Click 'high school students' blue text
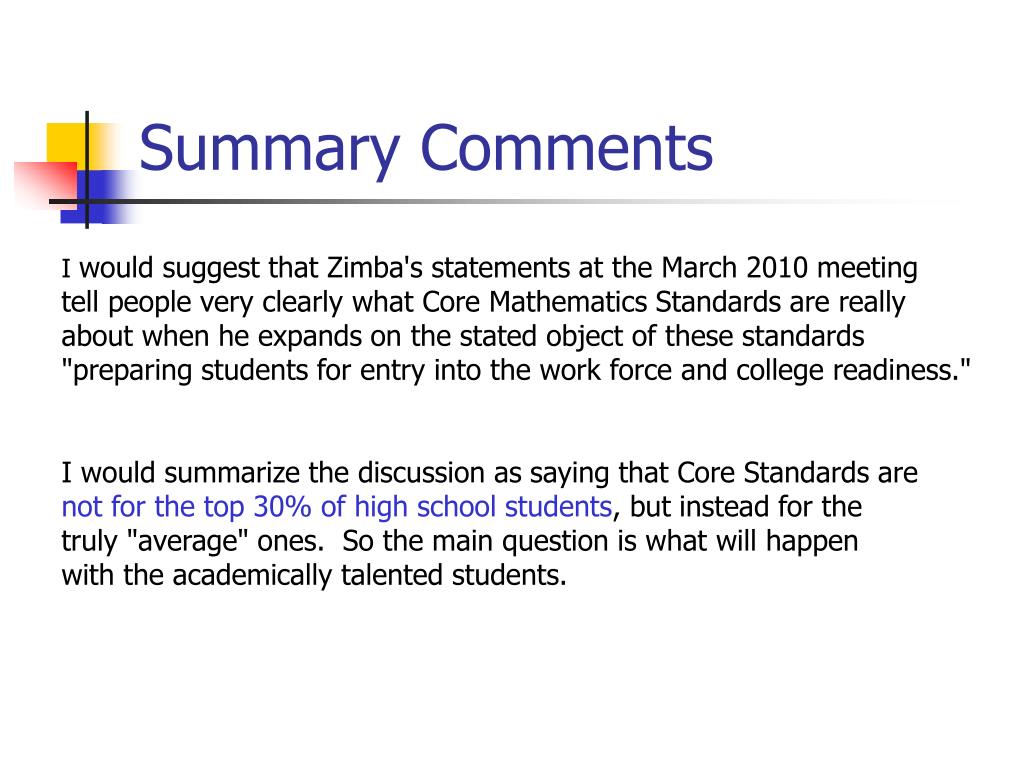The width and height of the screenshot is (1024, 768). tap(483, 507)
